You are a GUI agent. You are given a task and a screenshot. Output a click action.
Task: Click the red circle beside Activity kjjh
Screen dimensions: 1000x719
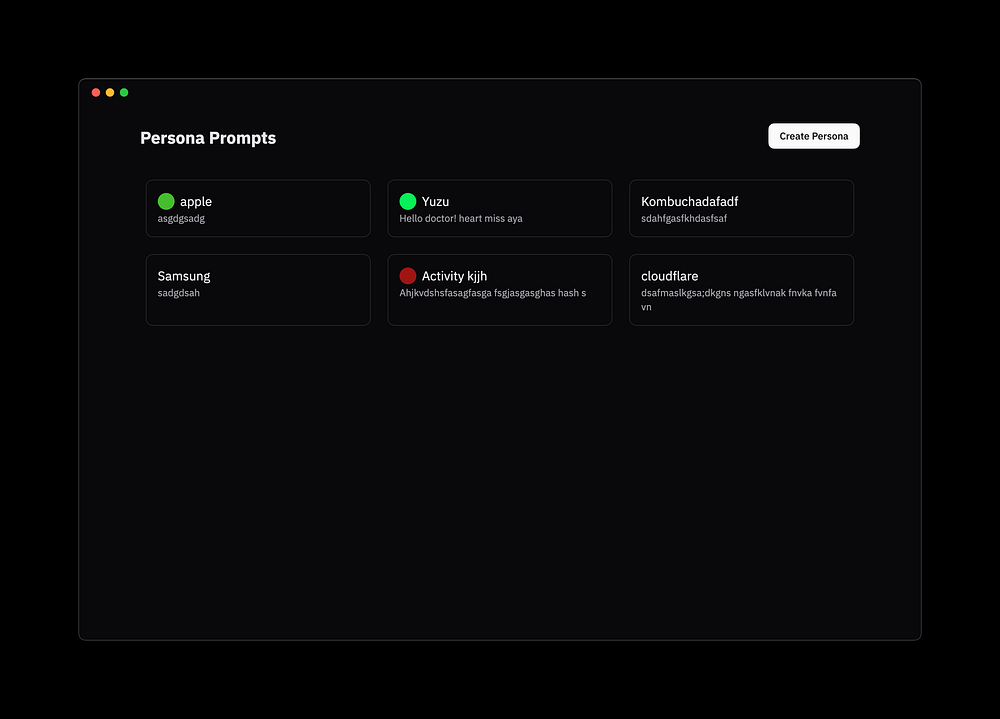pyautogui.click(x=408, y=276)
